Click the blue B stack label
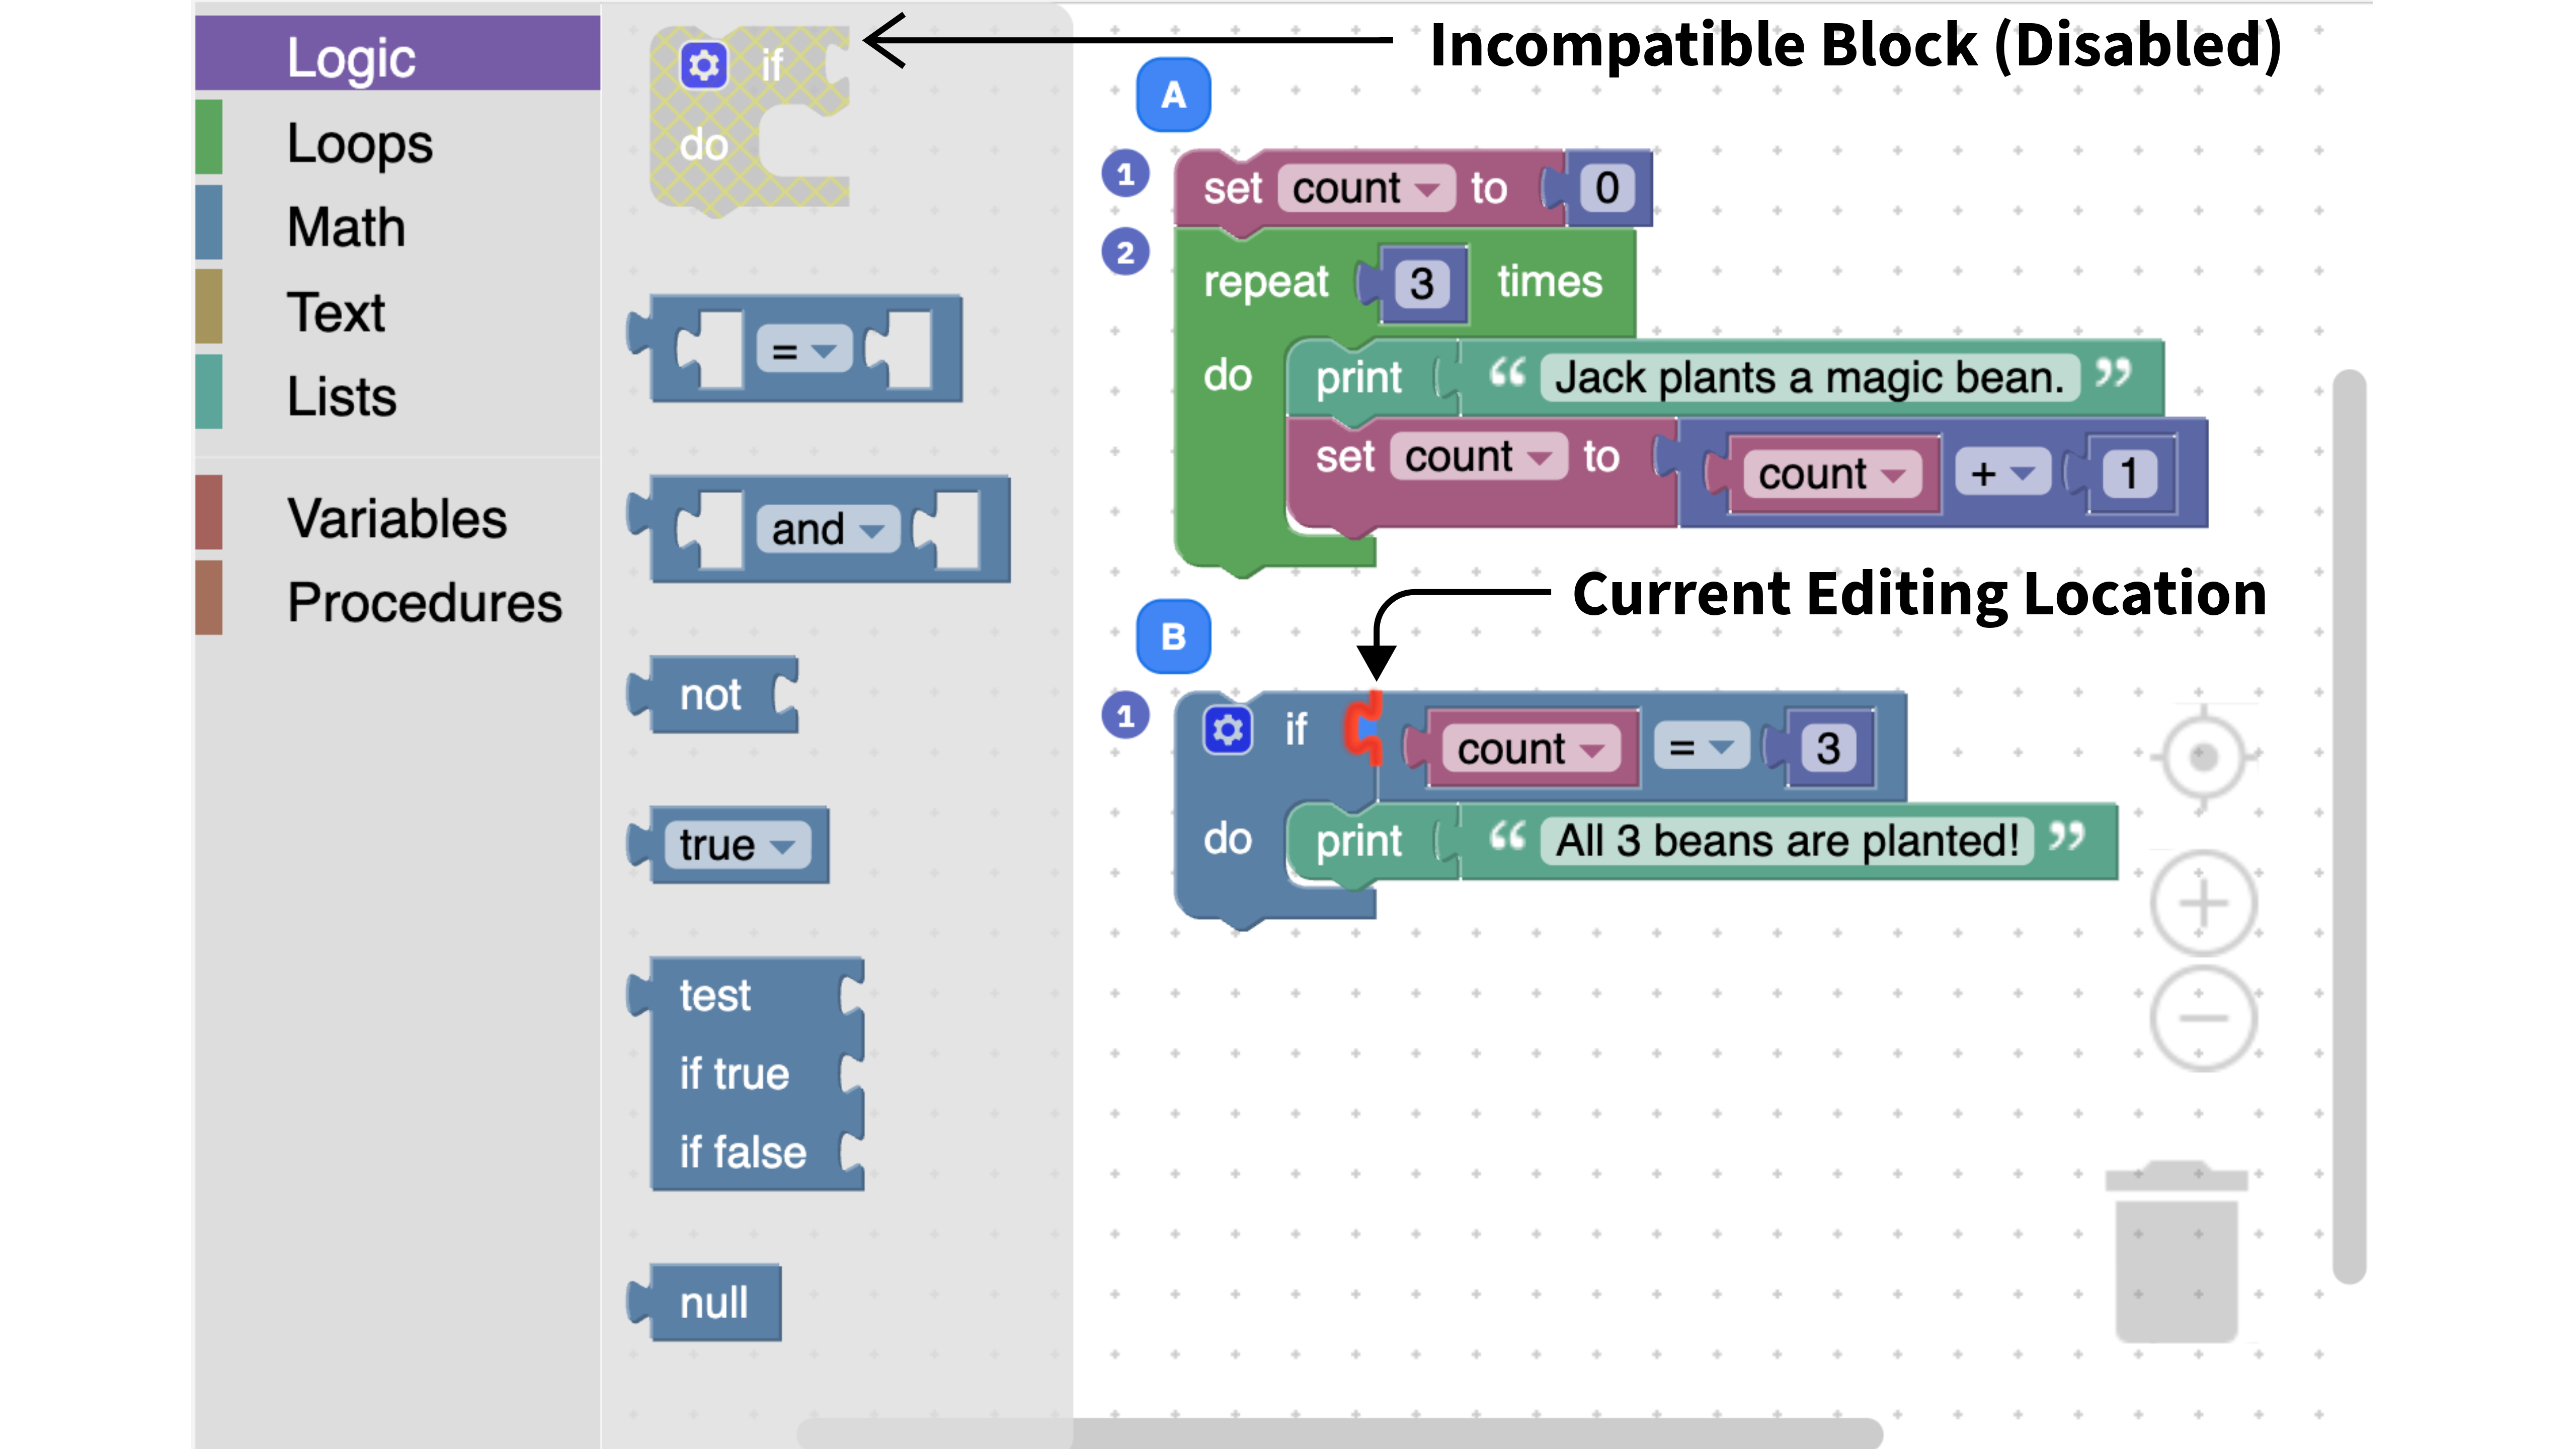 point(1173,636)
